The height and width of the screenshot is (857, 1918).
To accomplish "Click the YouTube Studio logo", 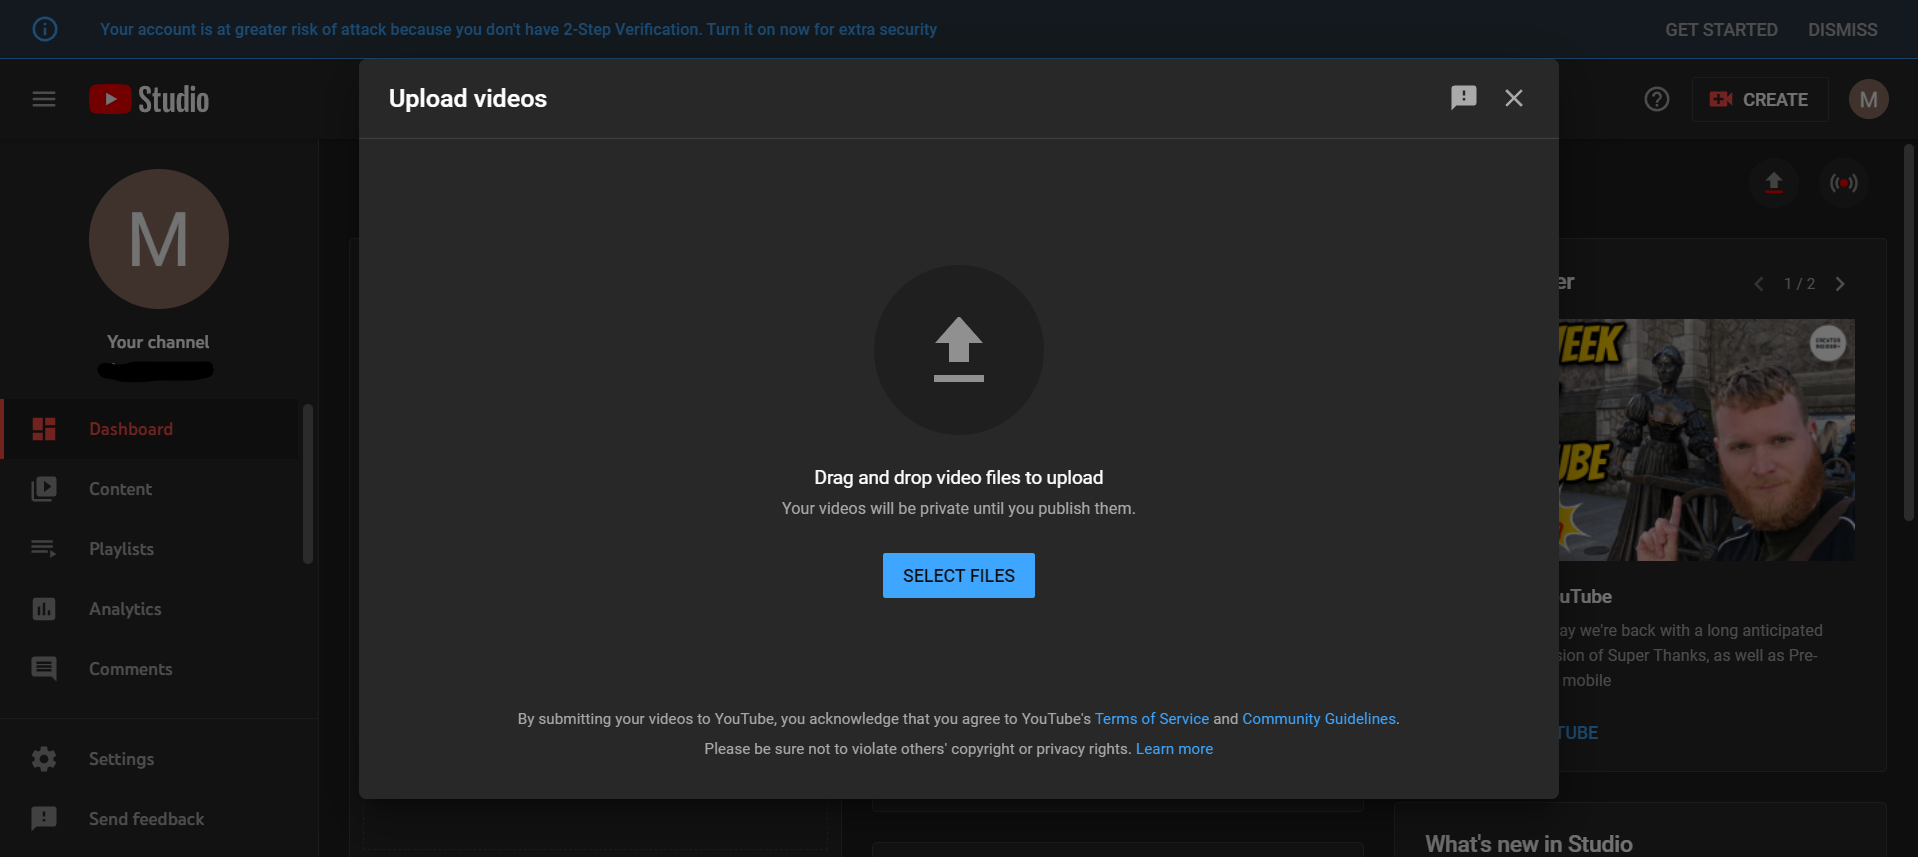I will coord(149,99).
